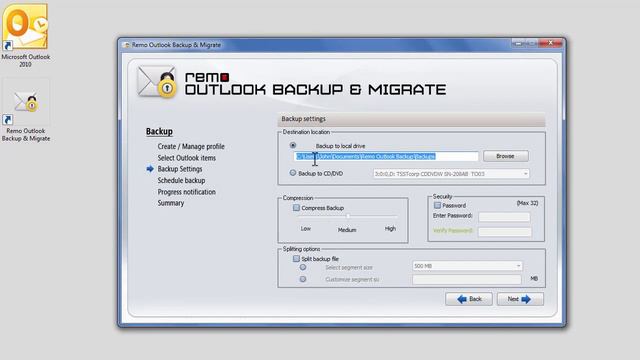Go to the Schedule backup step
The height and width of the screenshot is (360, 640).
[181, 180]
